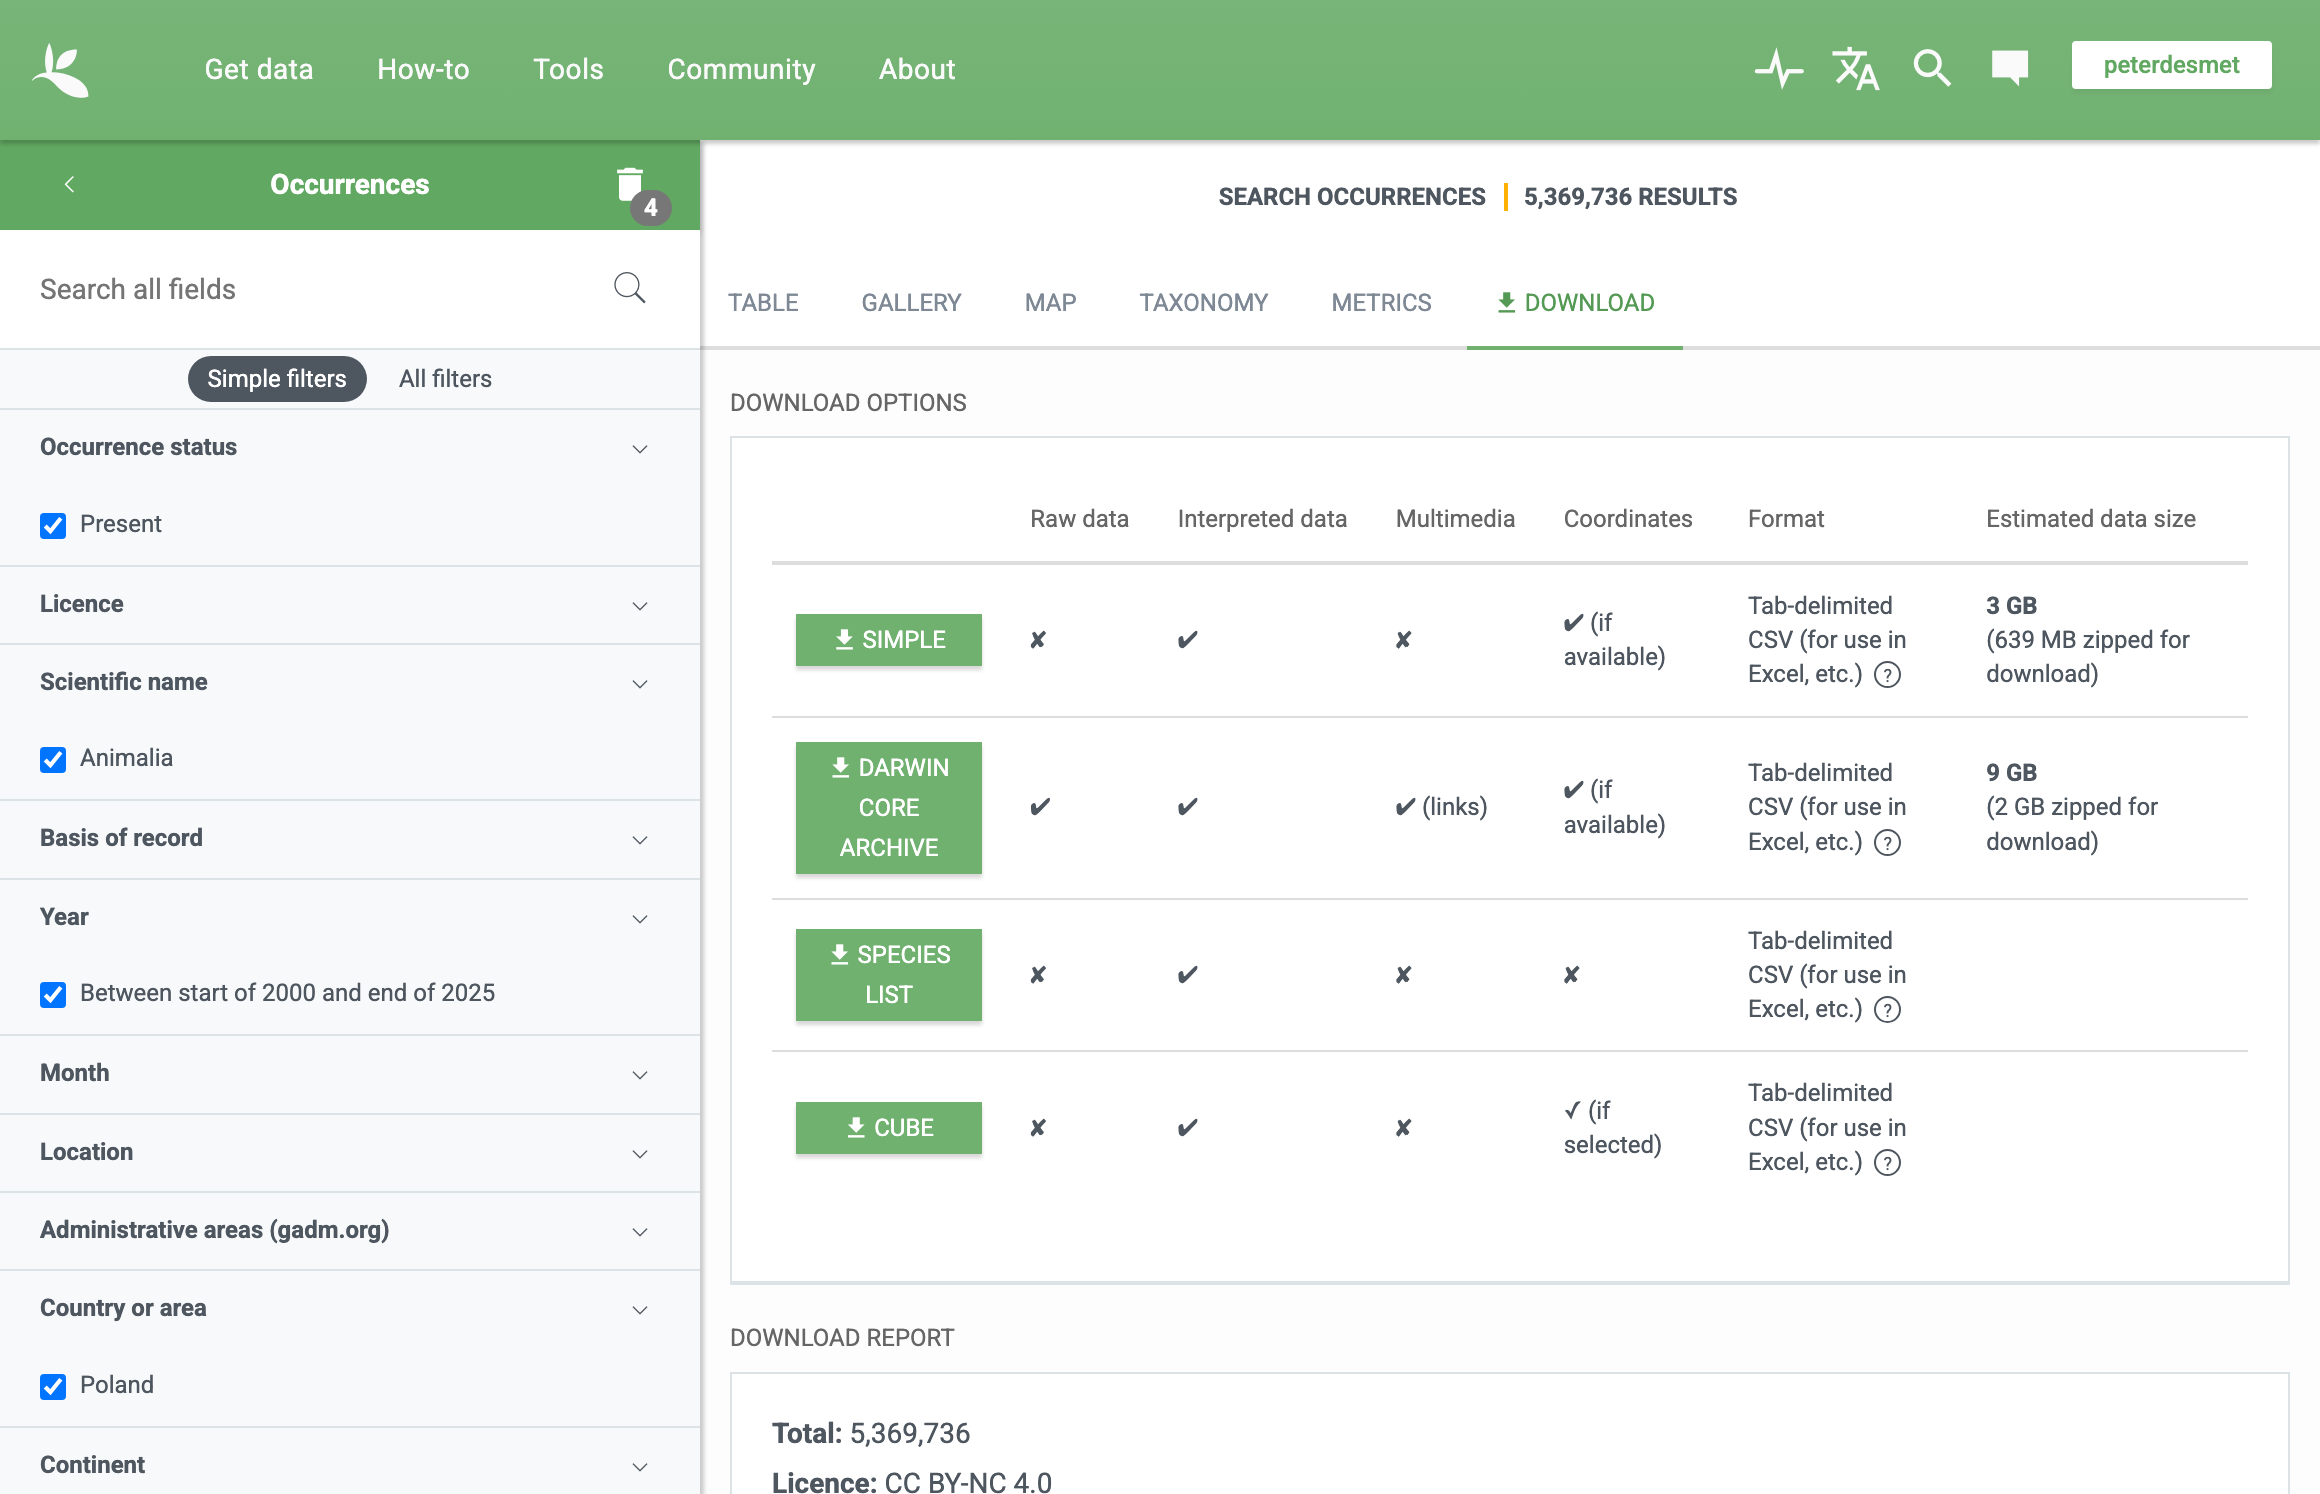Open format help icon in SIMPLE row
The image size is (2320, 1494).
tap(1887, 675)
